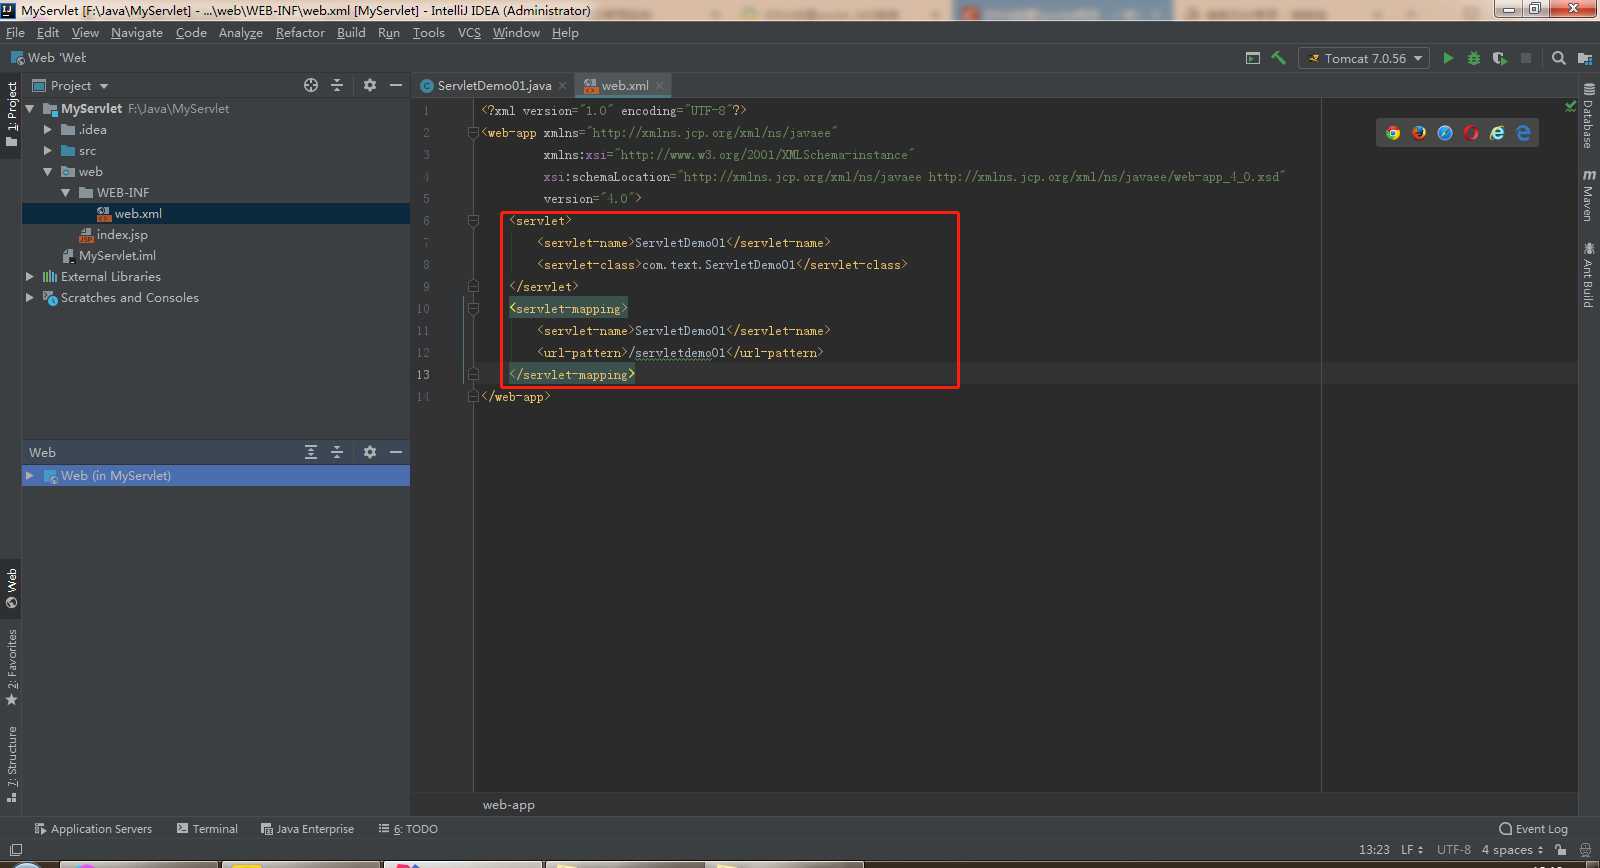Locate current file in Project panel
The image size is (1600, 868).
[x=311, y=85]
